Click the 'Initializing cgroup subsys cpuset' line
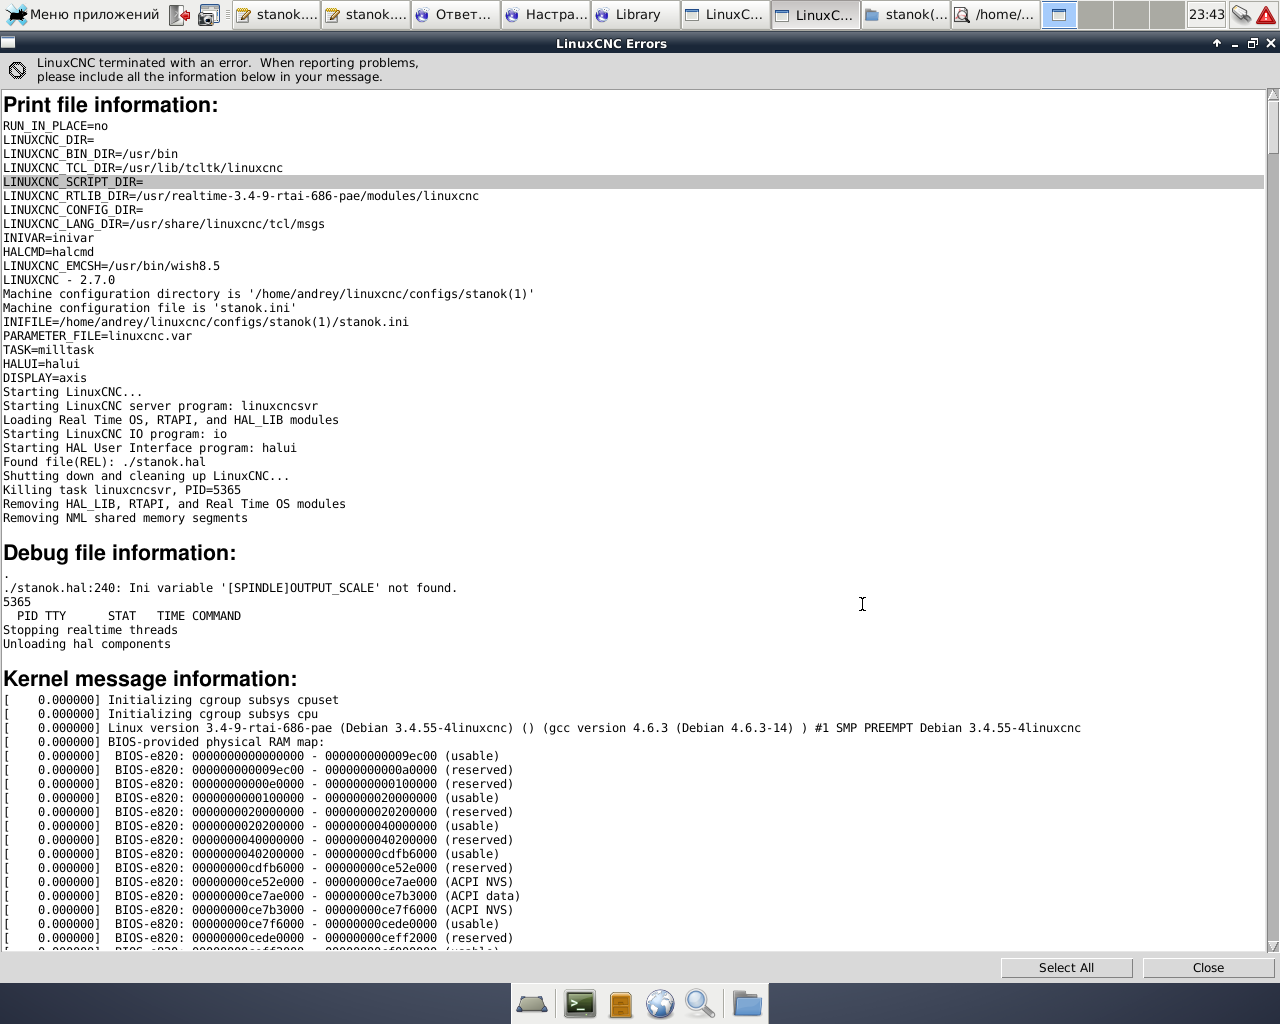The image size is (1280, 1024). tap(171, 700)
